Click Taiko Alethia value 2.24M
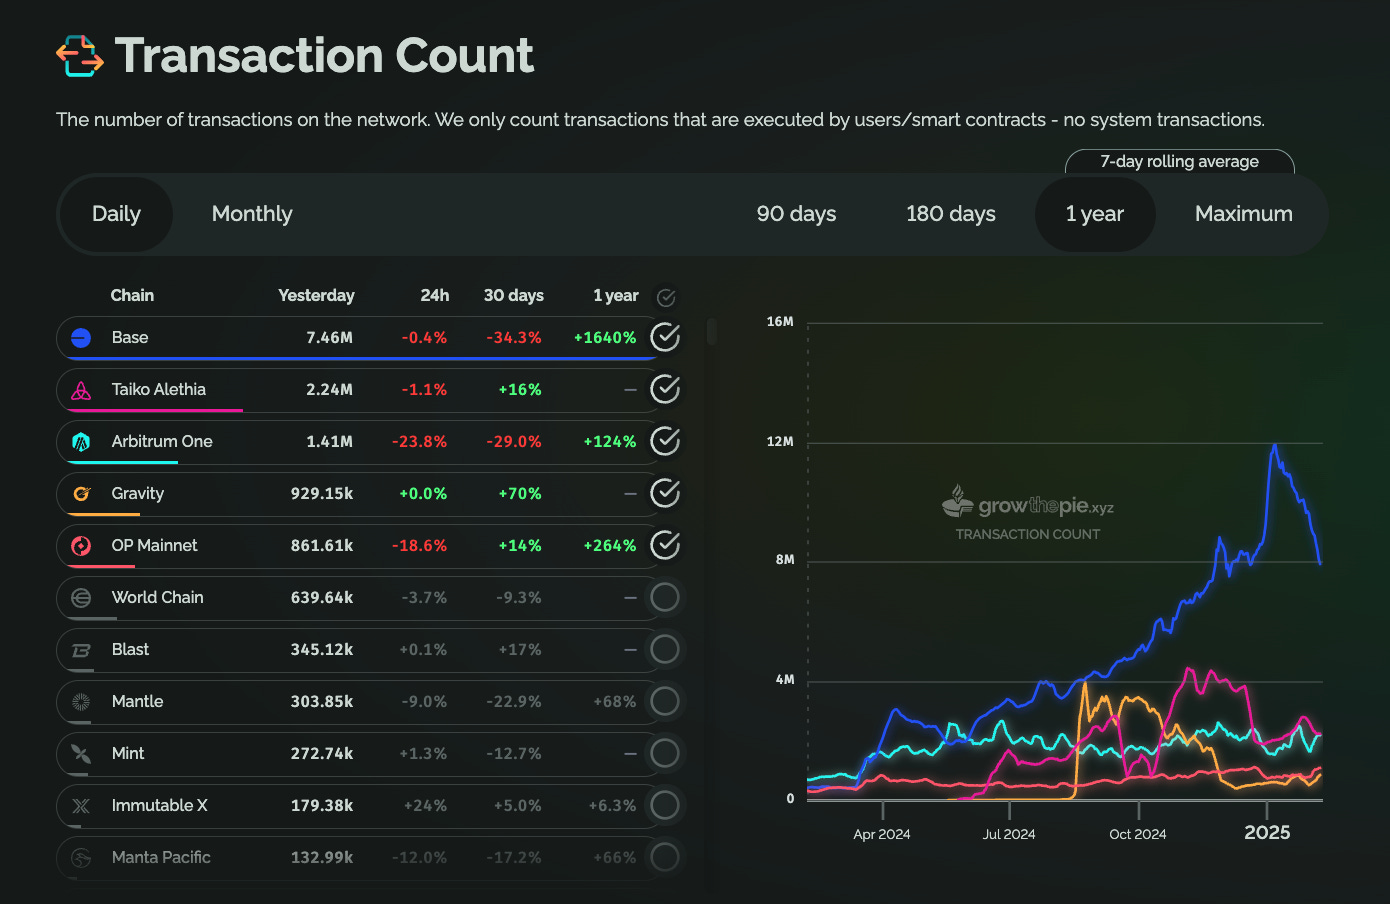 click(x=329, y=390)
